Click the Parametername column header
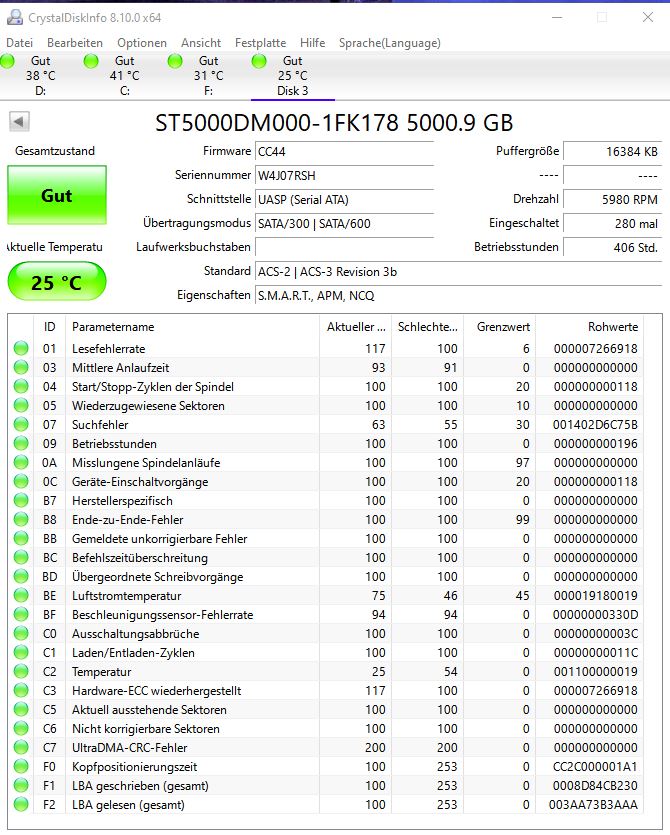Viewport: 670px width, 835px height. tap(192, 326)
